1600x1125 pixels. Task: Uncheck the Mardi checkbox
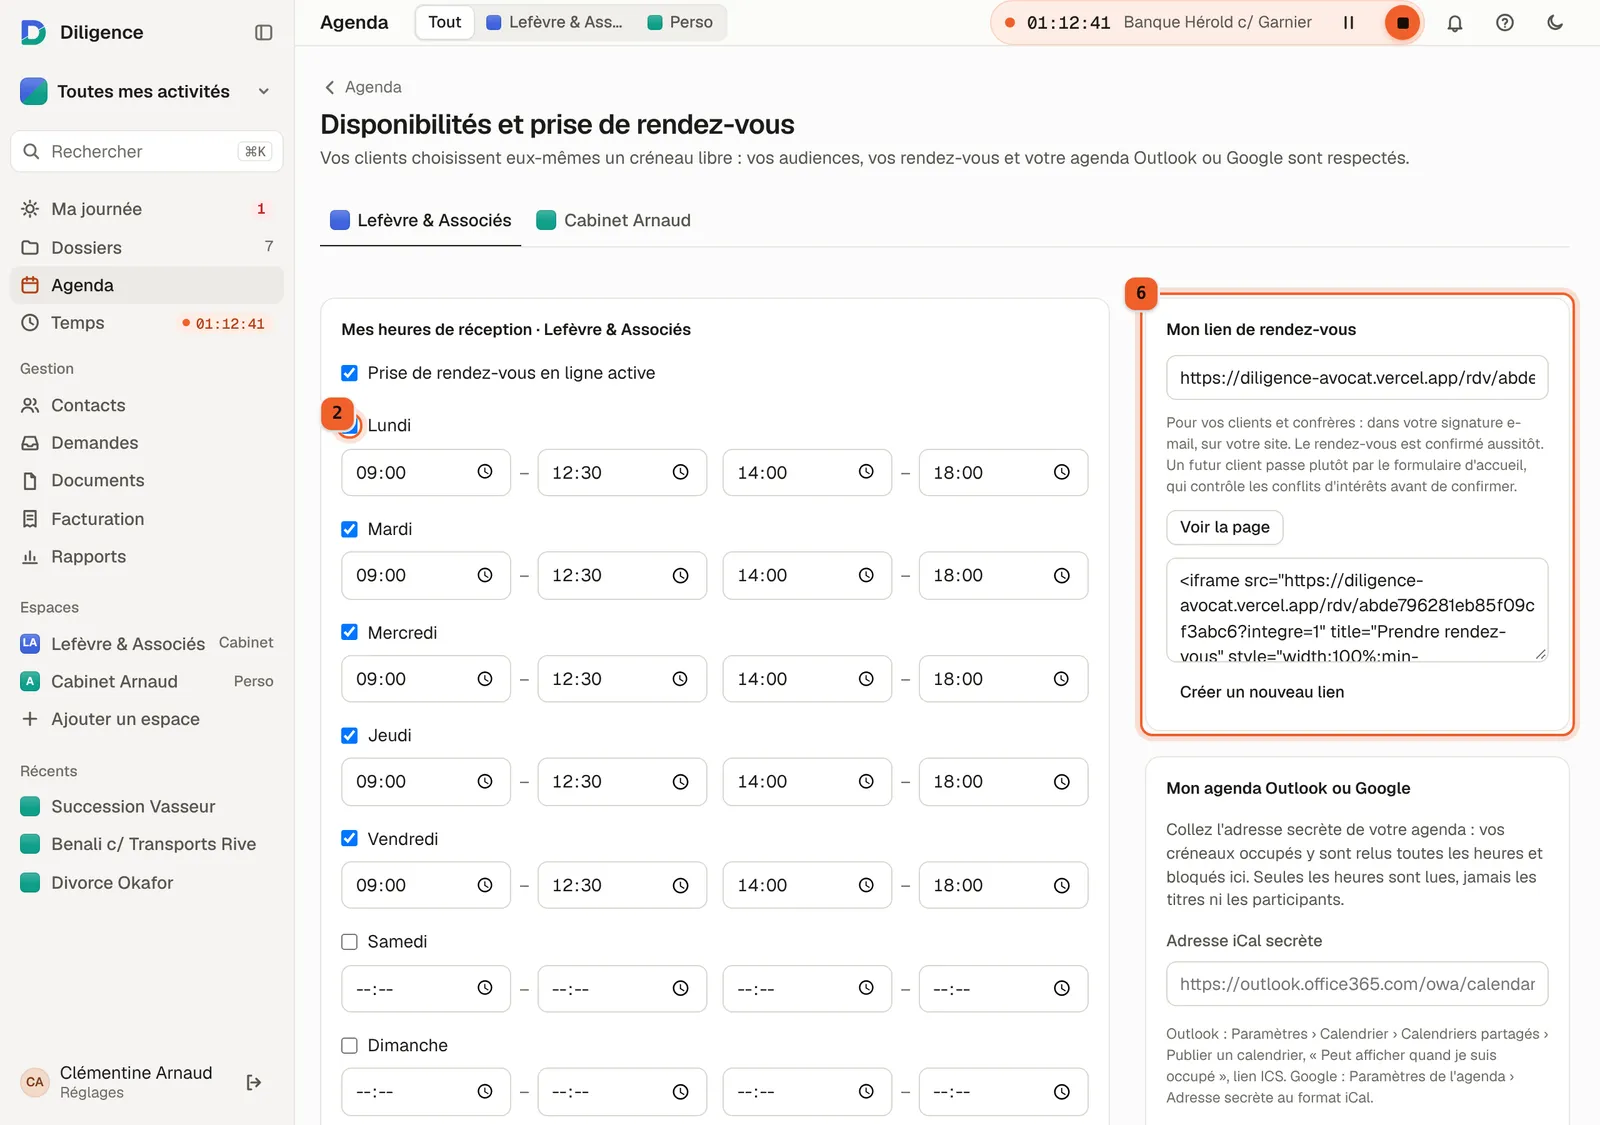tap(349, 529)
